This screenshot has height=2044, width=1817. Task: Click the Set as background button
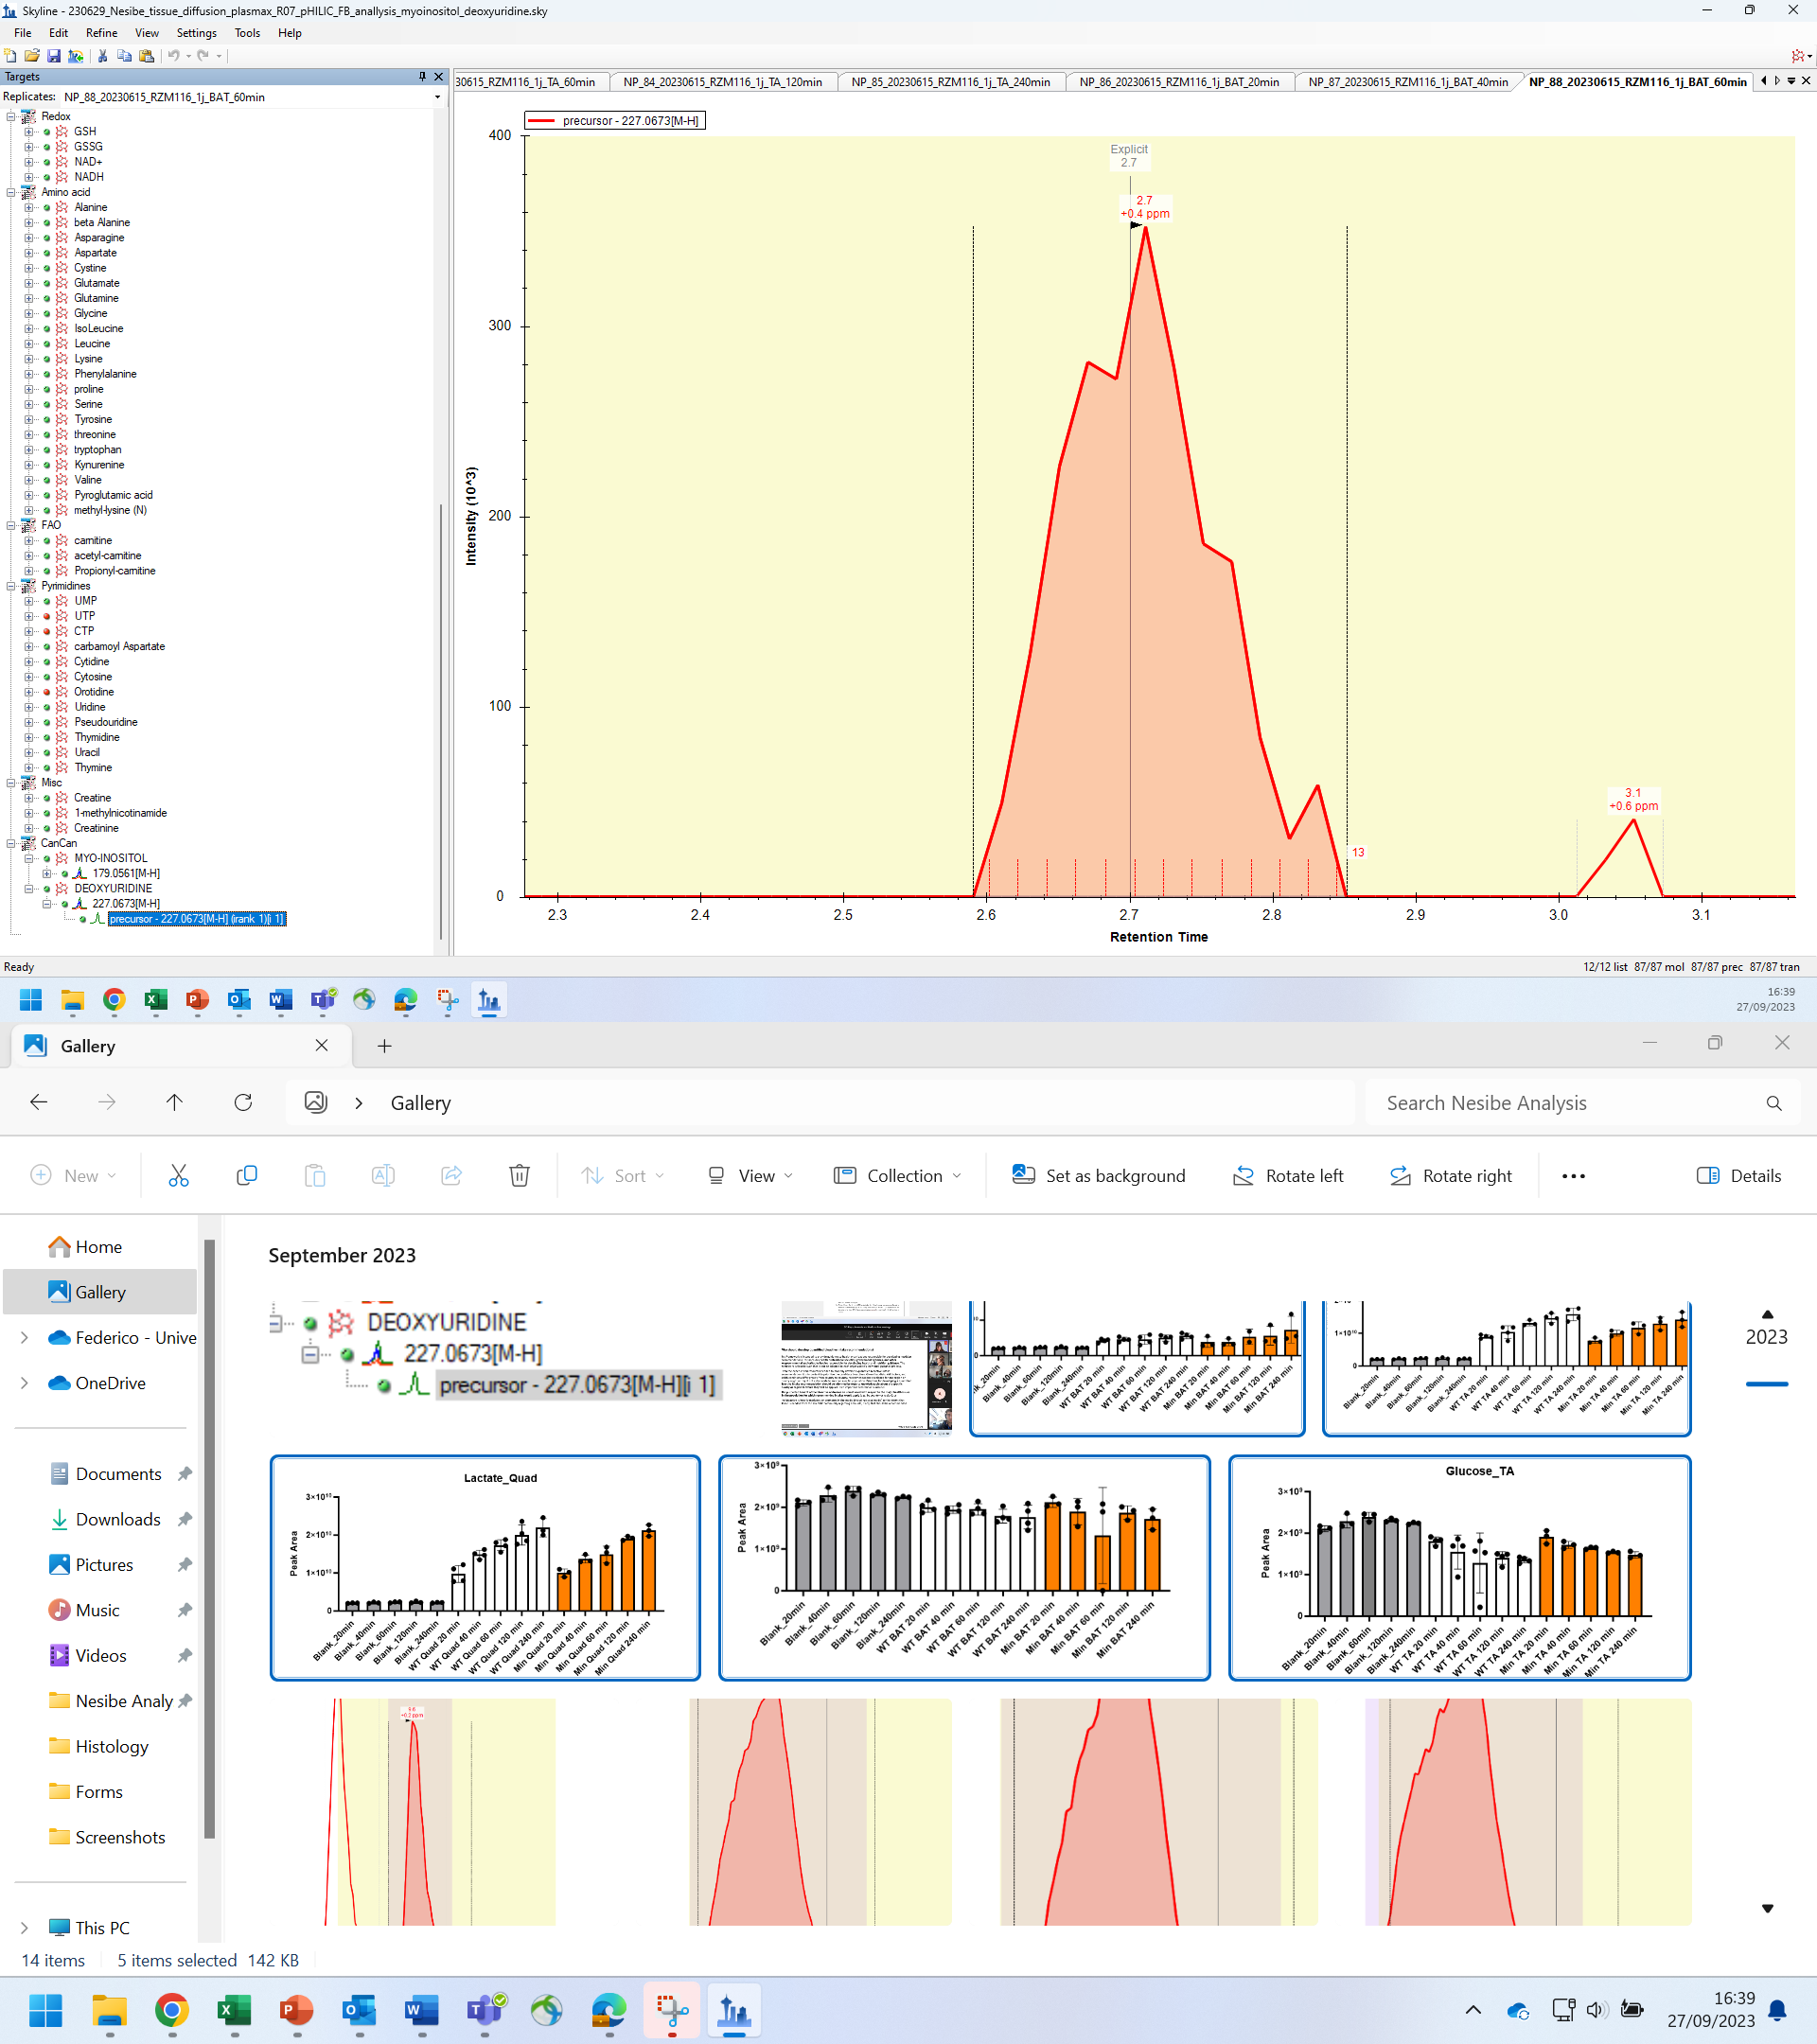click(x=1098, y=1176)
